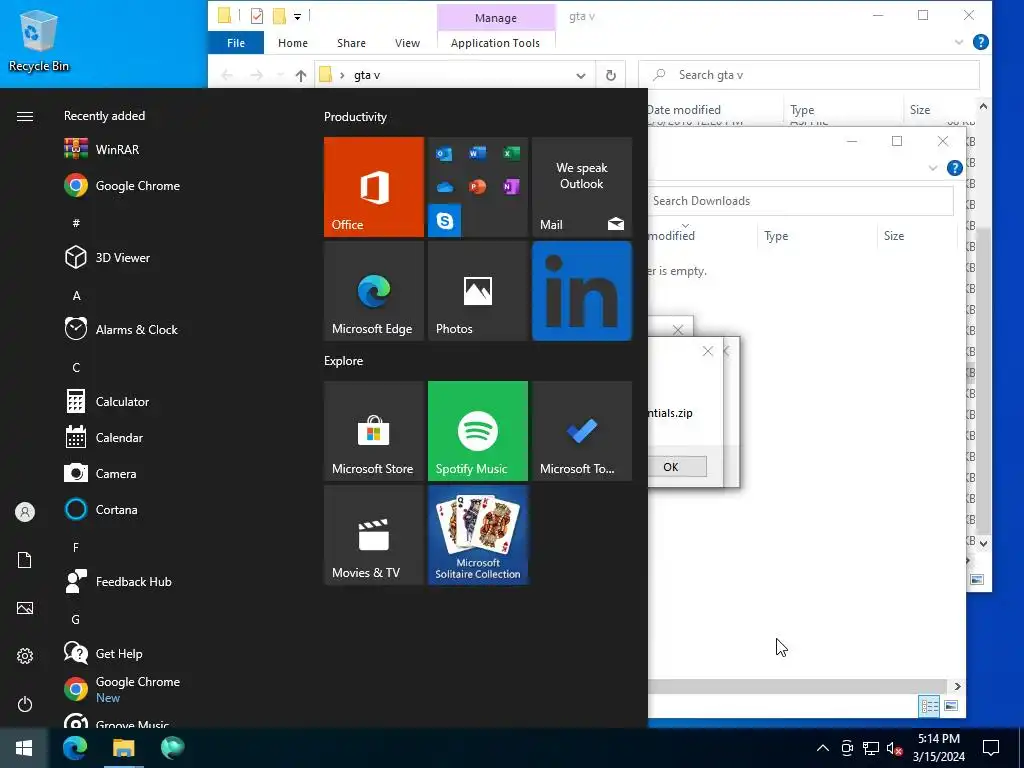Jump to letter C app group header
This screenshot has width=1024, height=768.
76,368
